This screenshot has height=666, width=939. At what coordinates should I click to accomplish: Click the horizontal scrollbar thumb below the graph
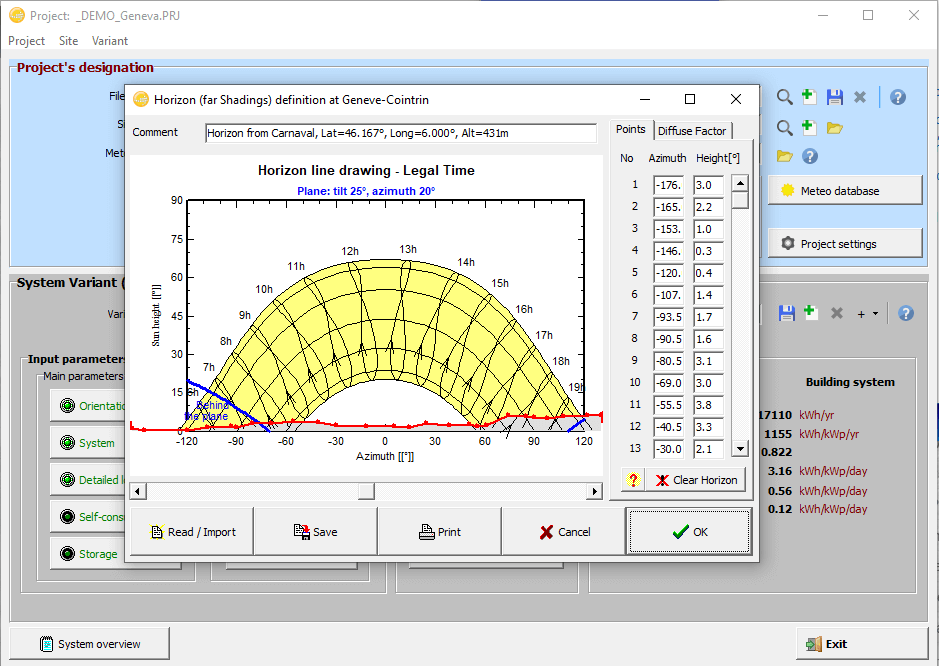coord(366,491)
